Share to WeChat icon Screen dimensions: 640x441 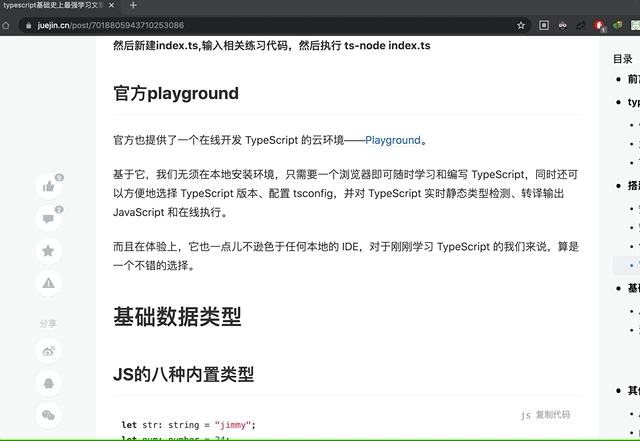[x=49, y=415]
